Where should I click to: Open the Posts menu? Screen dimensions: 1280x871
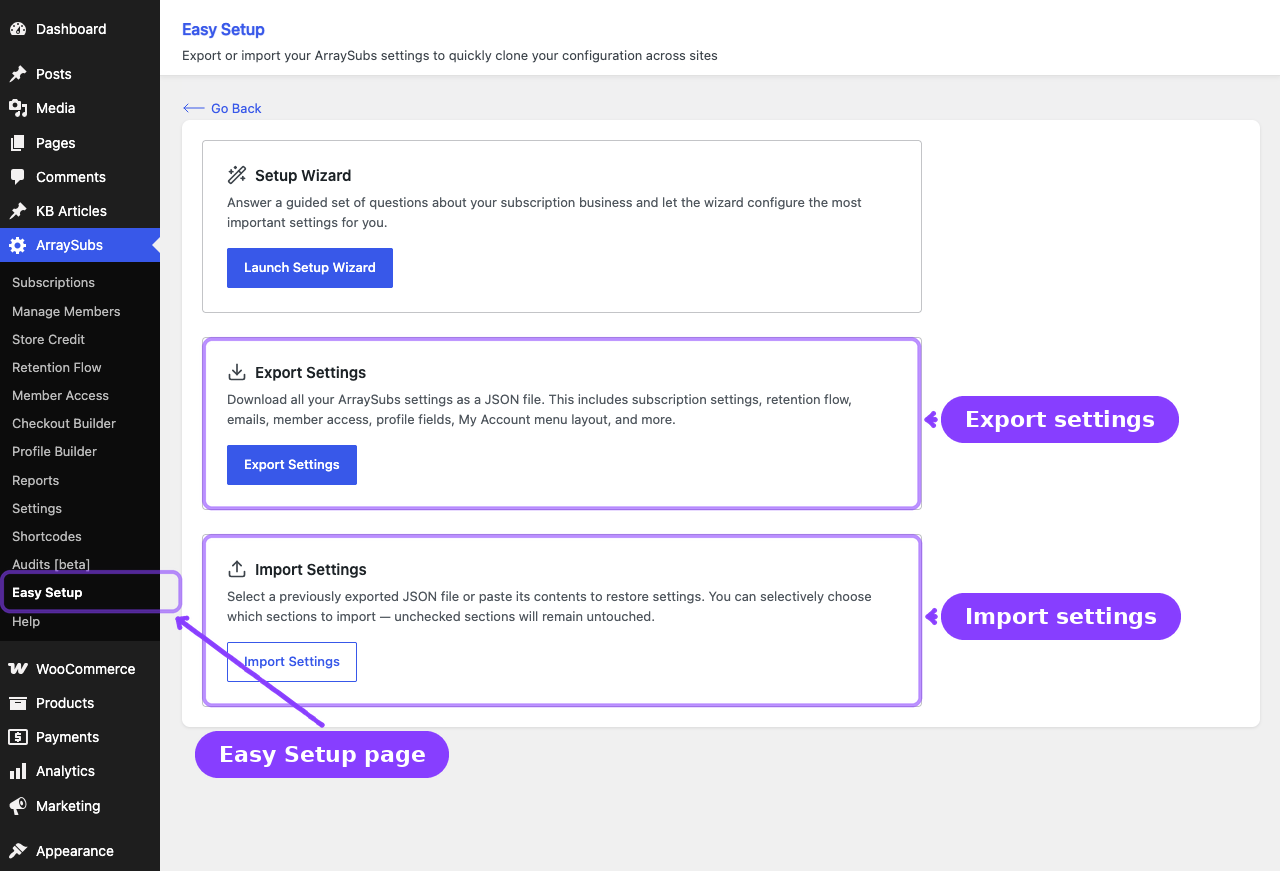point(80,74)
